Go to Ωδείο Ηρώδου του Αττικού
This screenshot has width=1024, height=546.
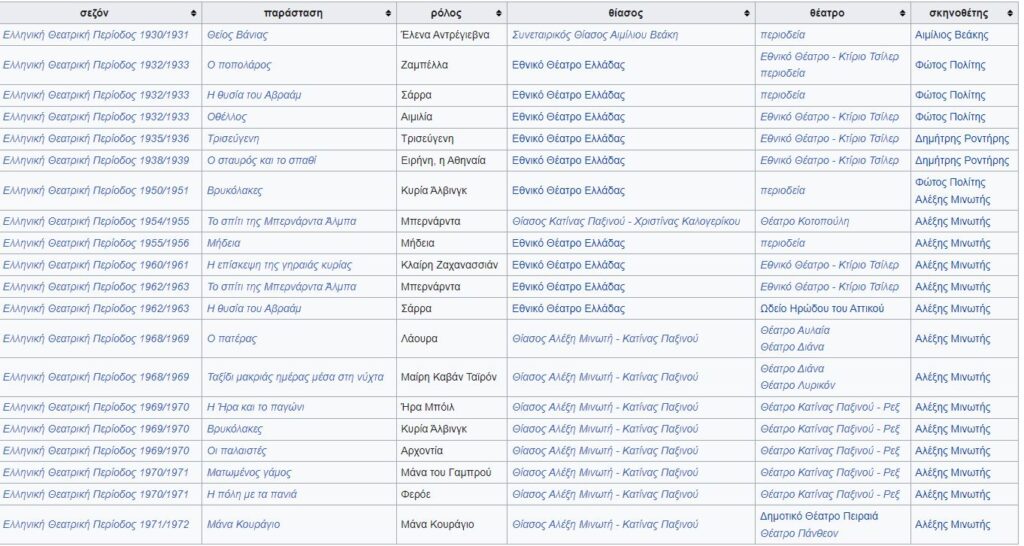coord(822,308)
